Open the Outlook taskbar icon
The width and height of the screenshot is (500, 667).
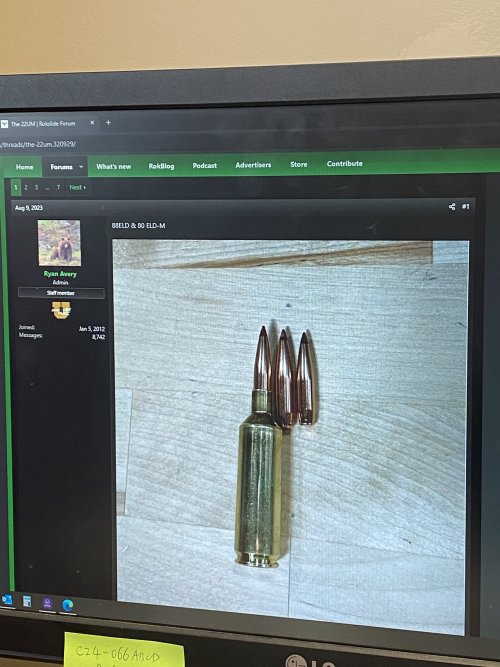pos(7,600)
